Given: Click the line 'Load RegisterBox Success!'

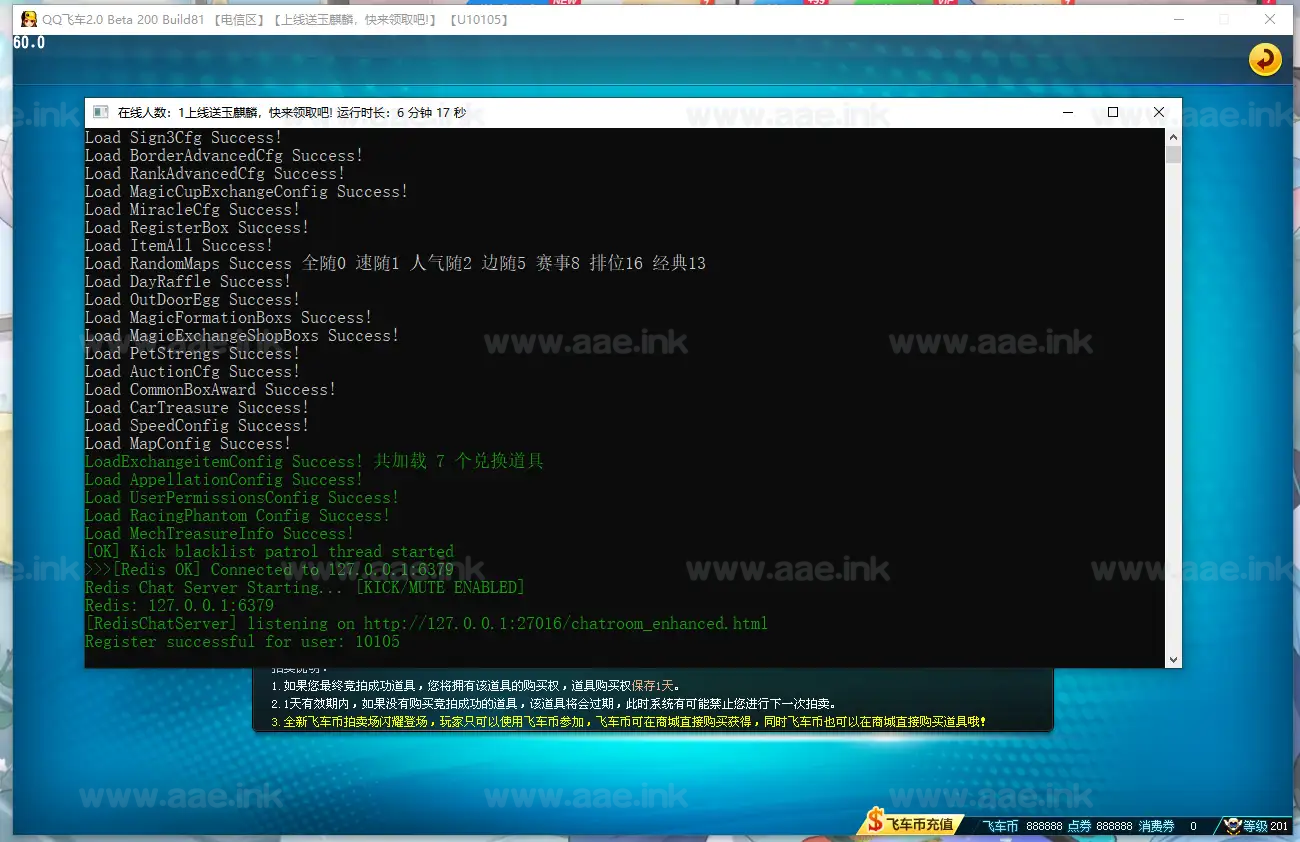Looking at the screenshot, I should pyautogui.click(x=197, y=228).
